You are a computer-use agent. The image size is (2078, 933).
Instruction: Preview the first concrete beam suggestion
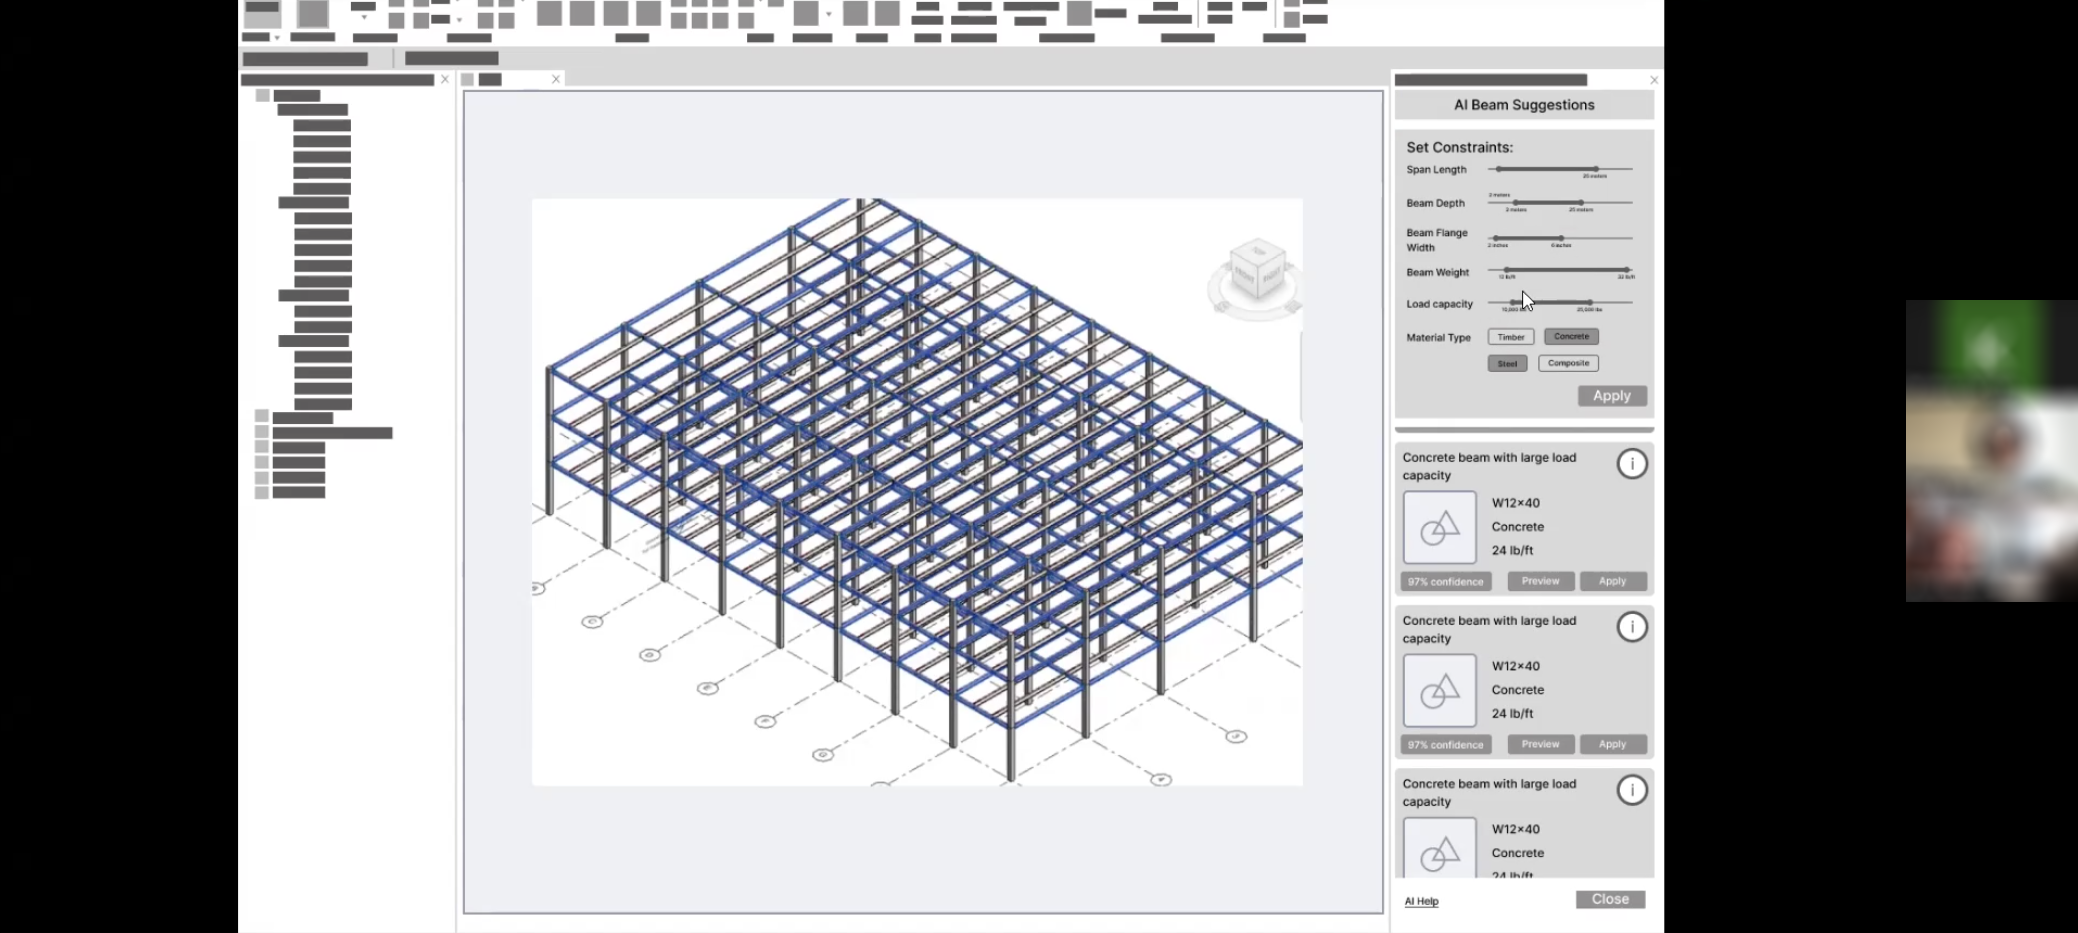(1540, 581)
